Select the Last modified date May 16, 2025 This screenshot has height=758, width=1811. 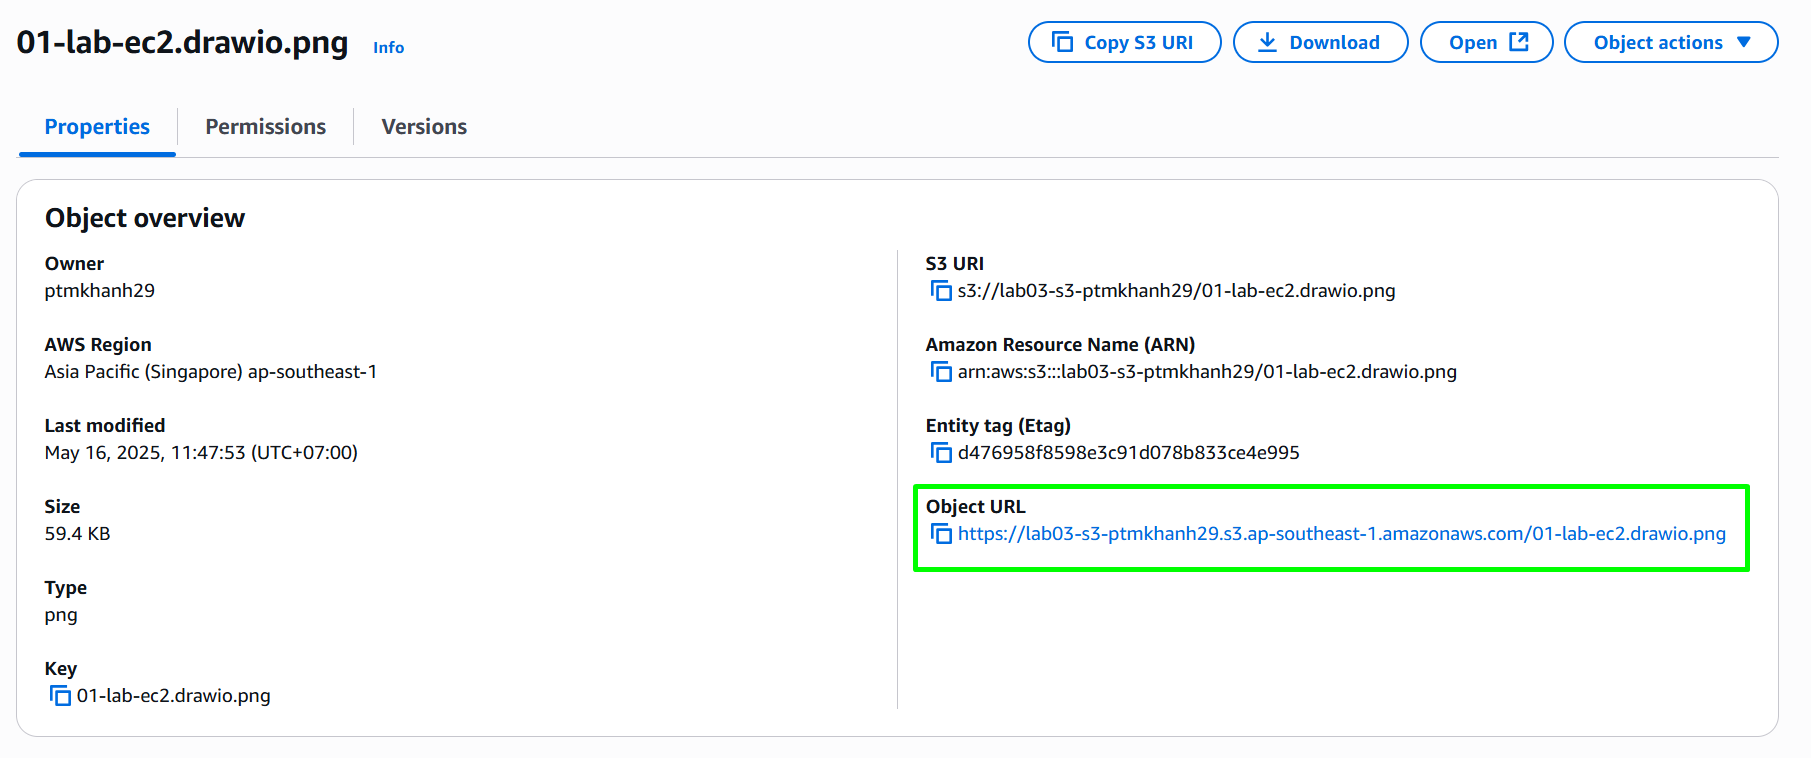coord(201,453)
